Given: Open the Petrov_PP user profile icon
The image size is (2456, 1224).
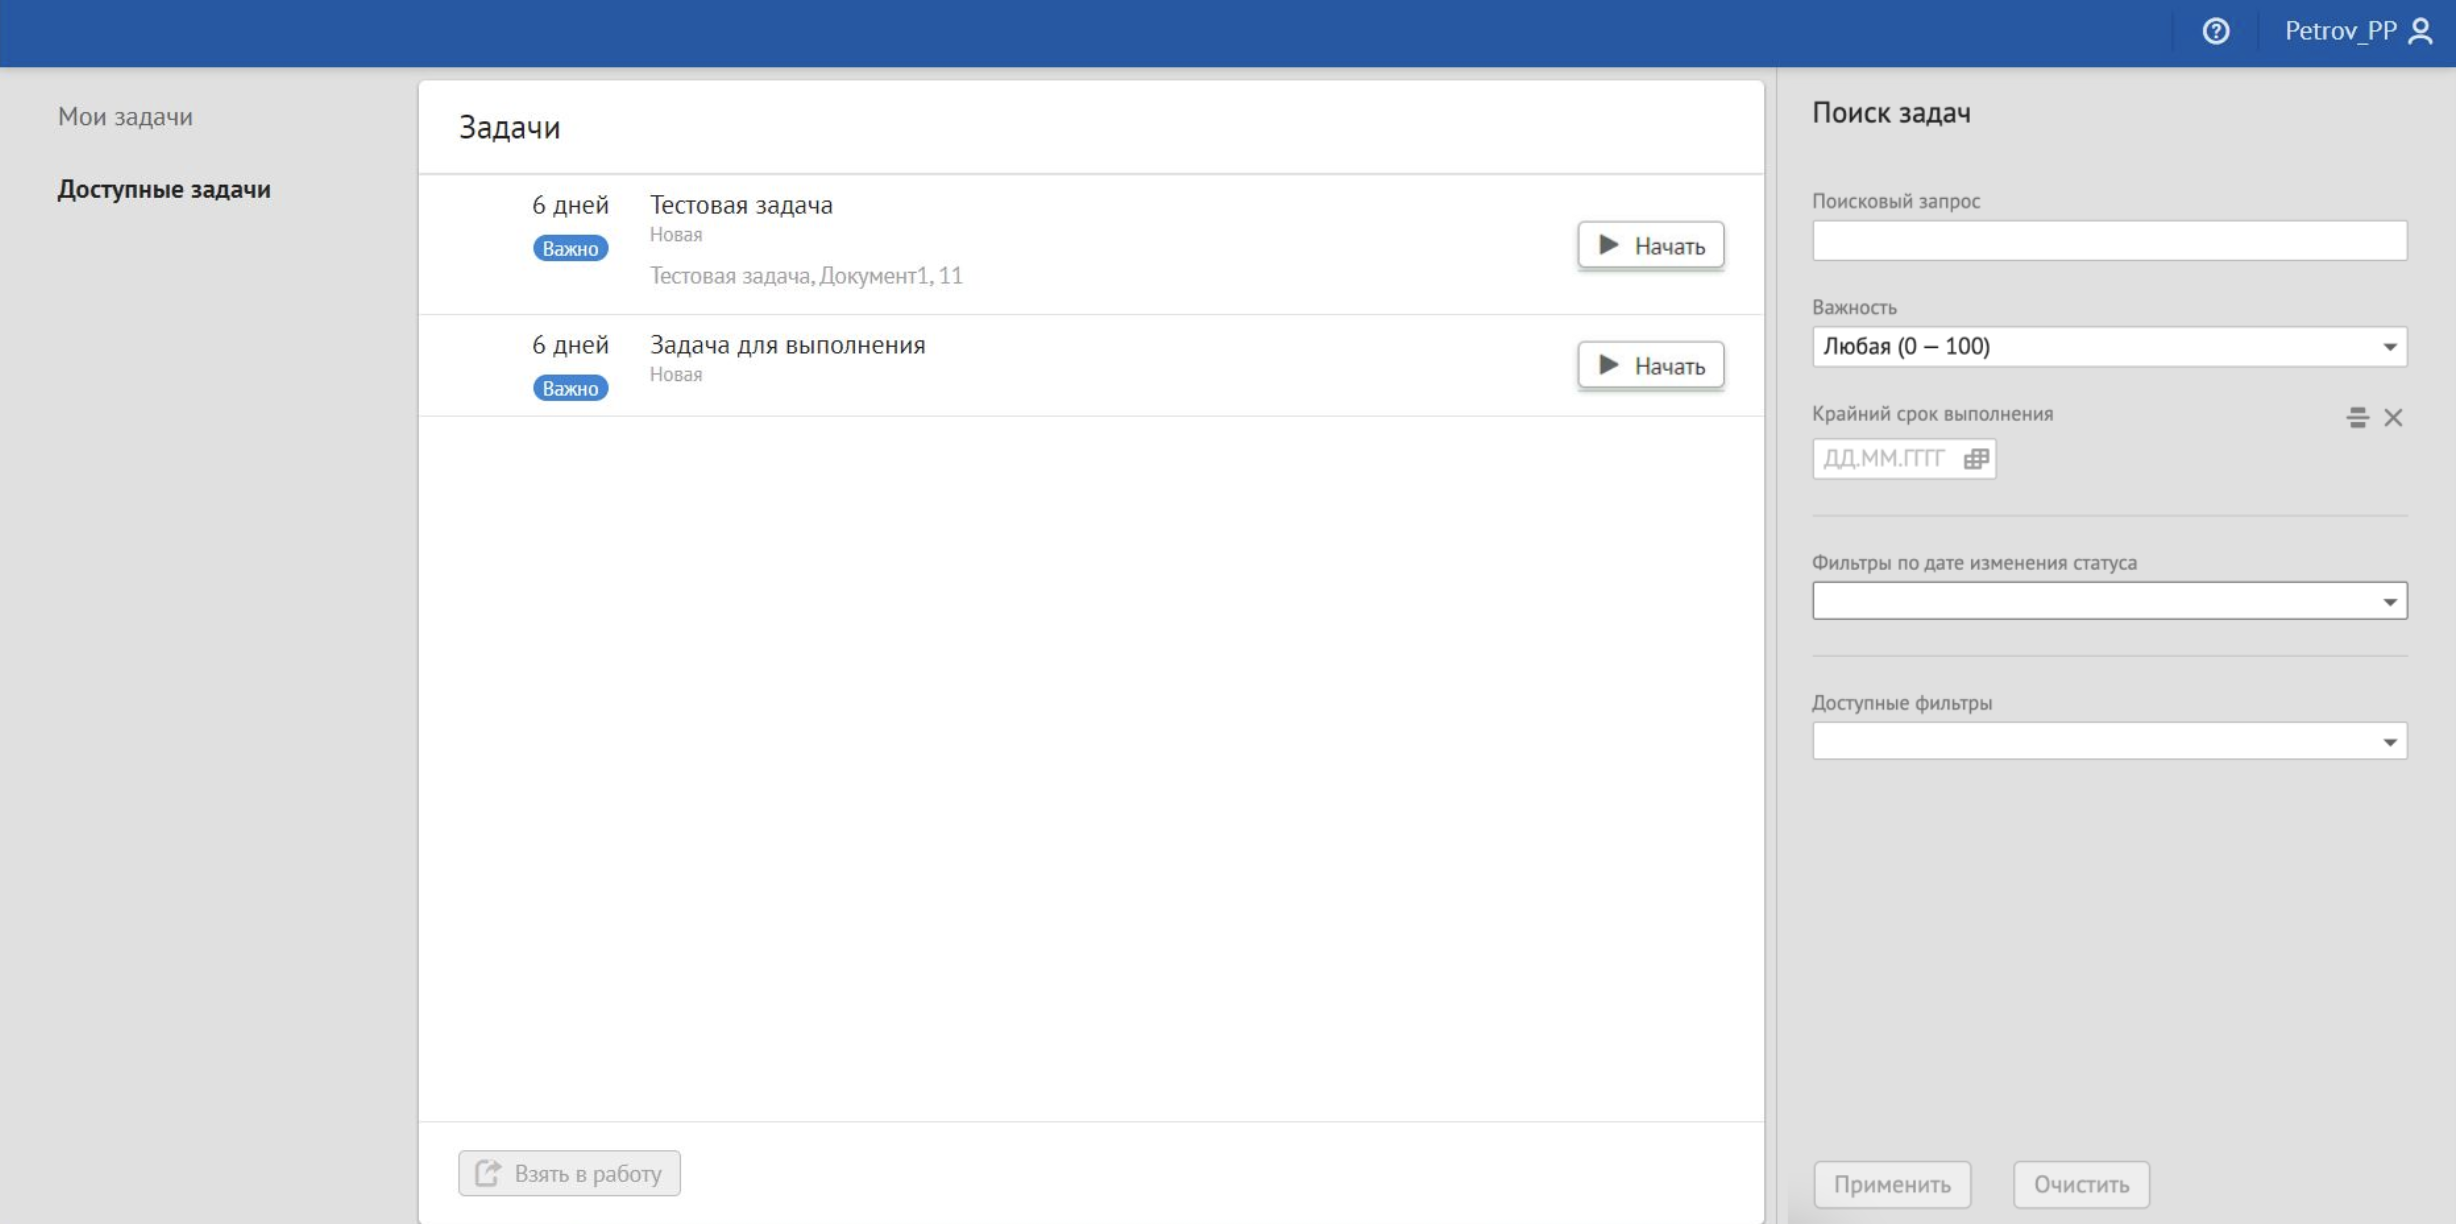Looking at the screenshot, I should [x=2420, y=31].
